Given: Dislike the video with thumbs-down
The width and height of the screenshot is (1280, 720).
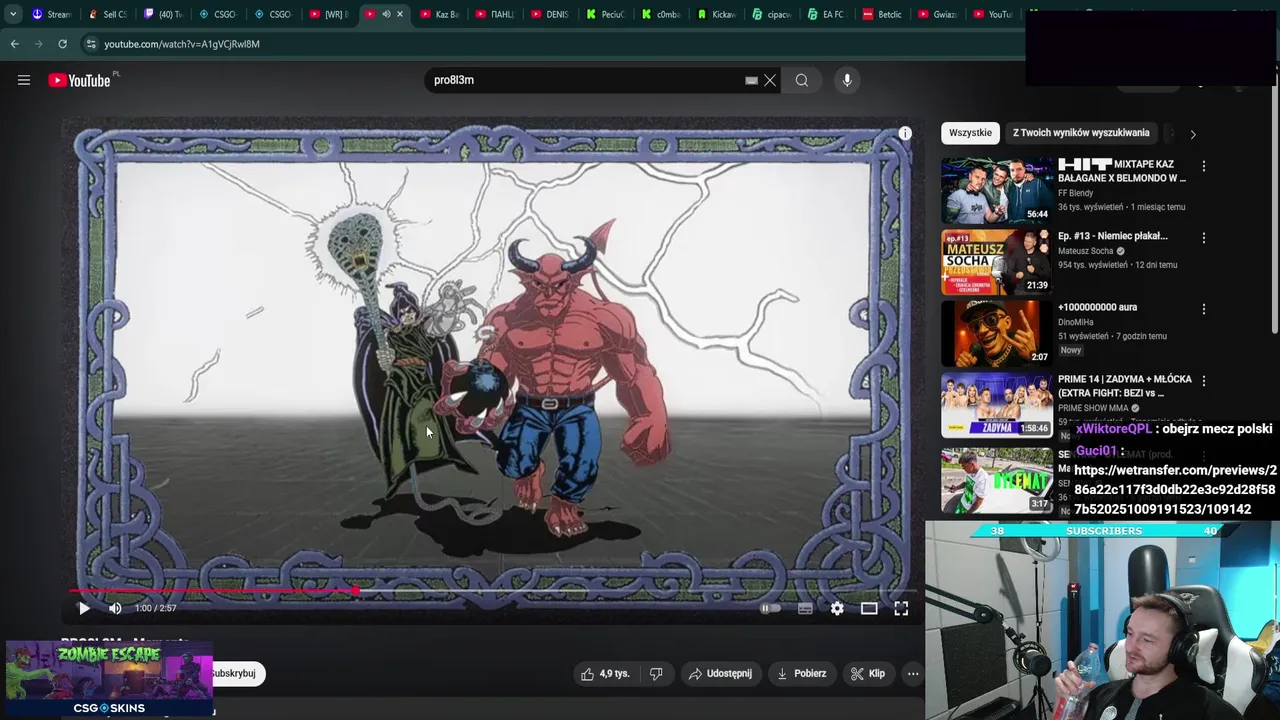Looking at the screenshot, I should coord(656,674).
